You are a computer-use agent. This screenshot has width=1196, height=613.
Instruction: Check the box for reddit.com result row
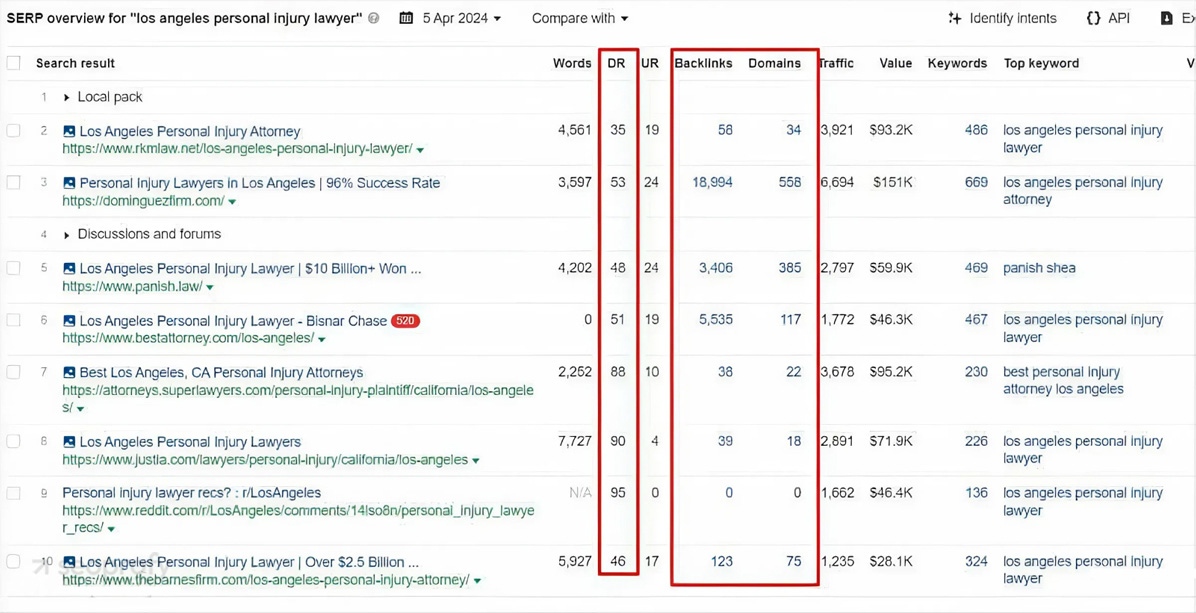[14, 493]
